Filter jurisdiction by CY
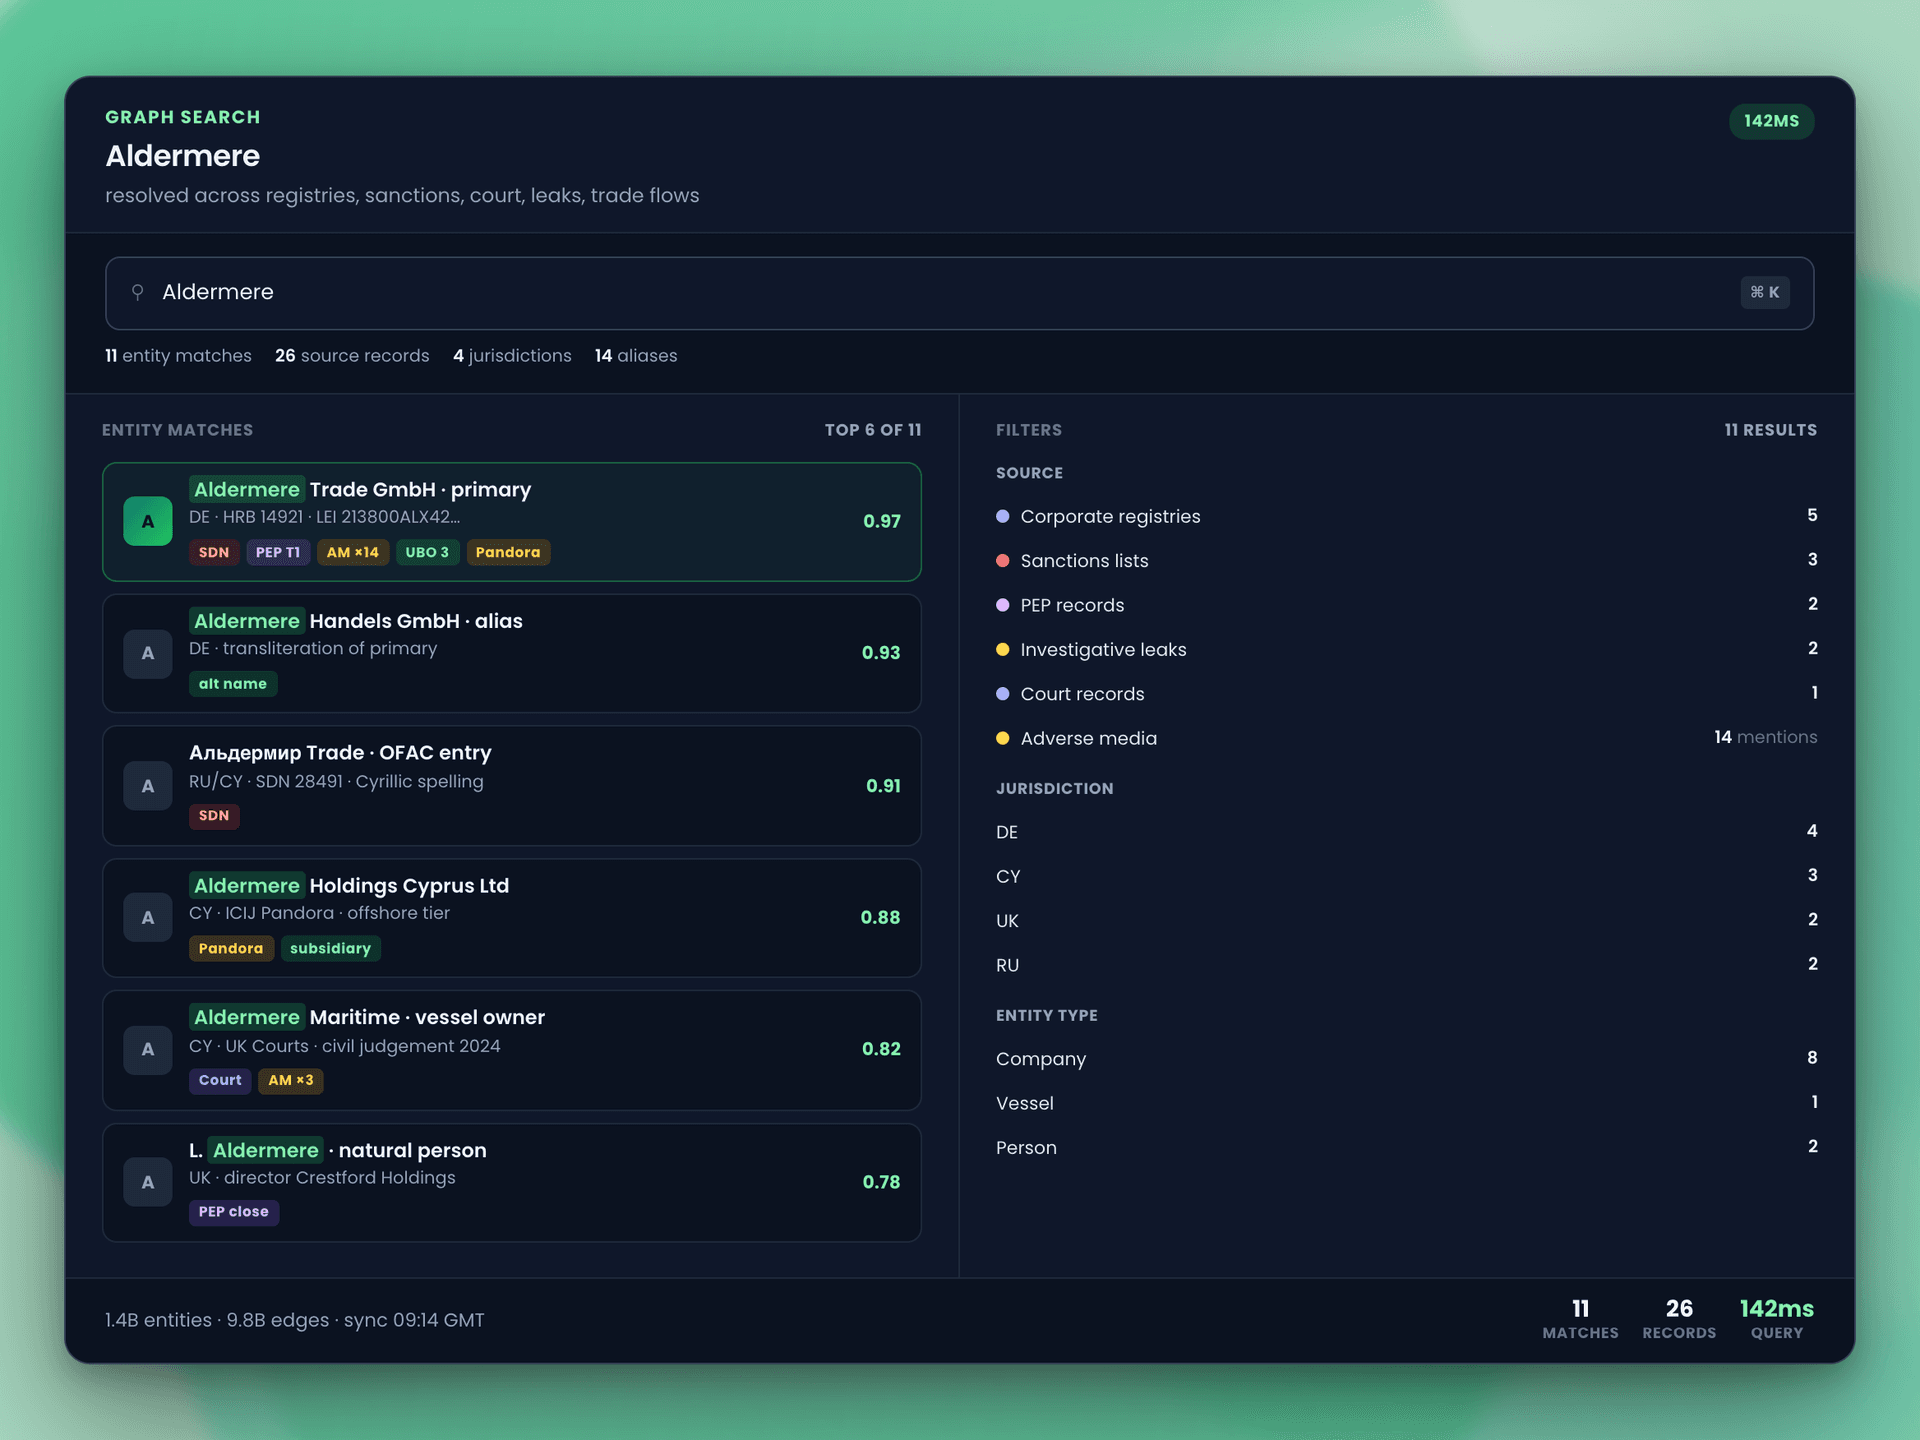Image resolution: width=1920 pixels, height=1440 pixels. (x=1406, y=876)
